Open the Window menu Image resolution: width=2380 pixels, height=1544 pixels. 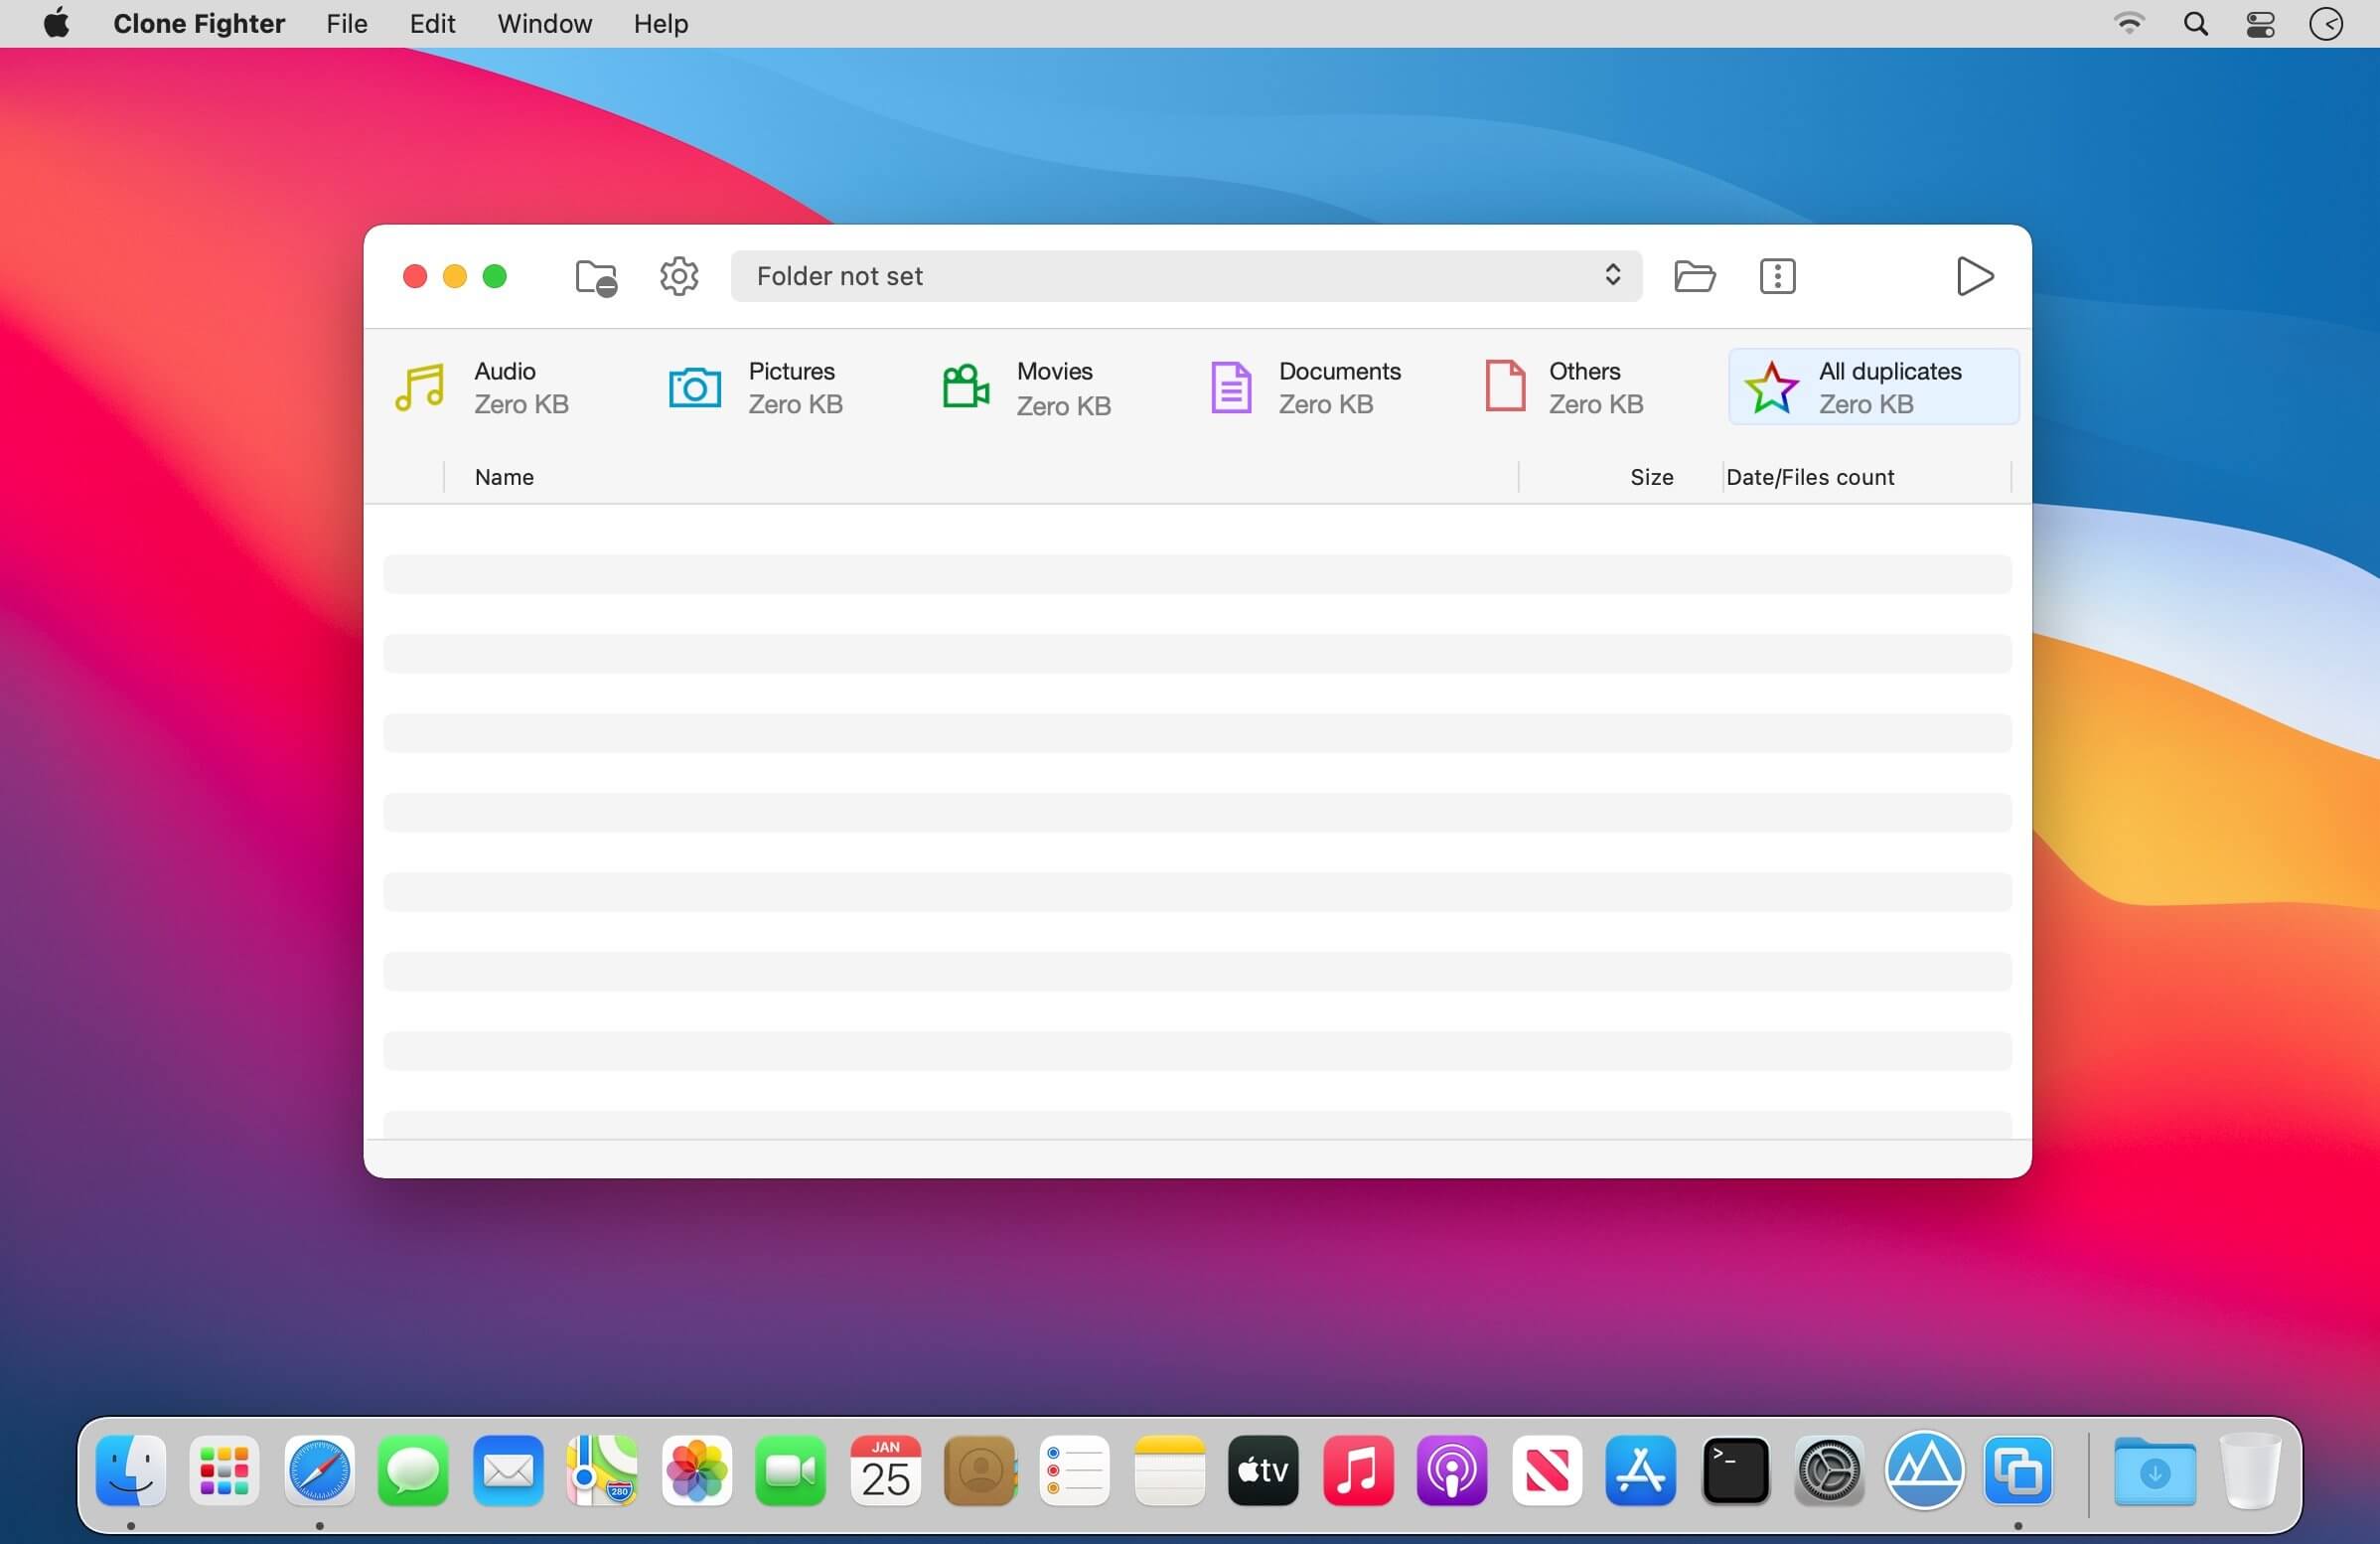tap(544, 23)
